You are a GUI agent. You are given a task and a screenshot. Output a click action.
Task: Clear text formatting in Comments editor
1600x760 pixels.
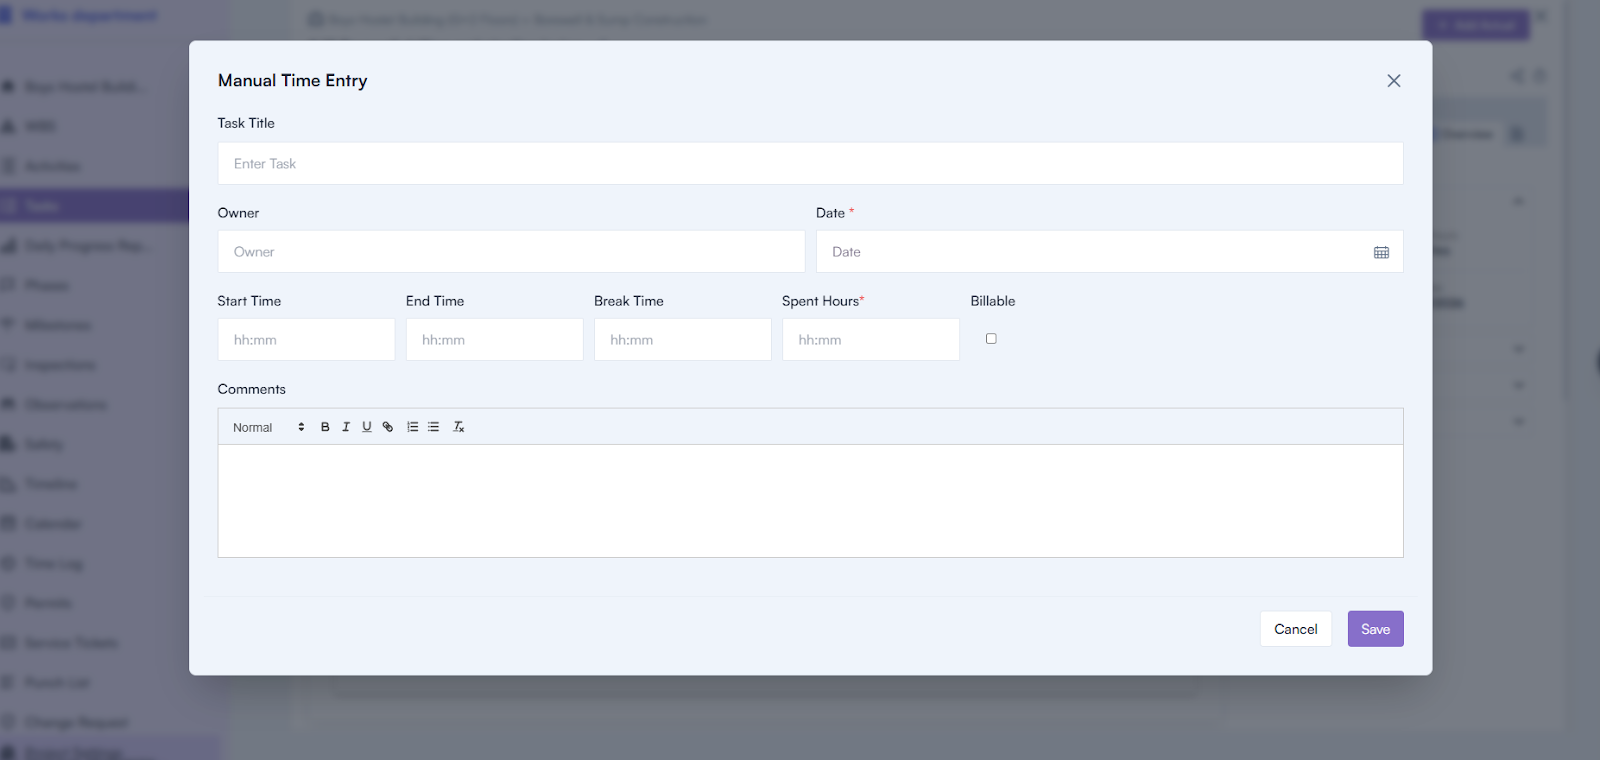[x=459, y=427]
